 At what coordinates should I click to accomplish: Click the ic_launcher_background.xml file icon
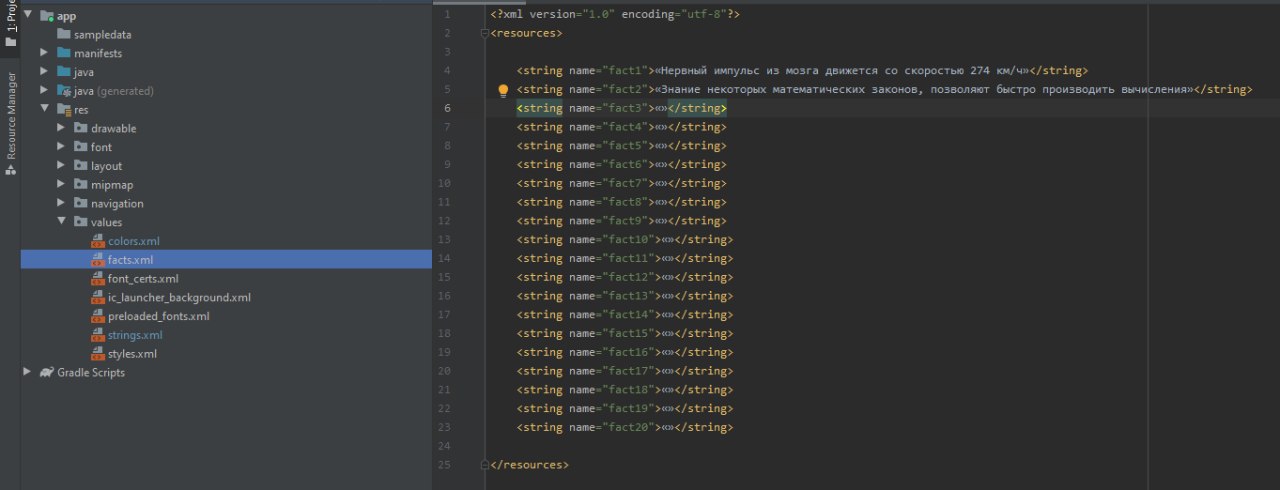pos(98,297)
